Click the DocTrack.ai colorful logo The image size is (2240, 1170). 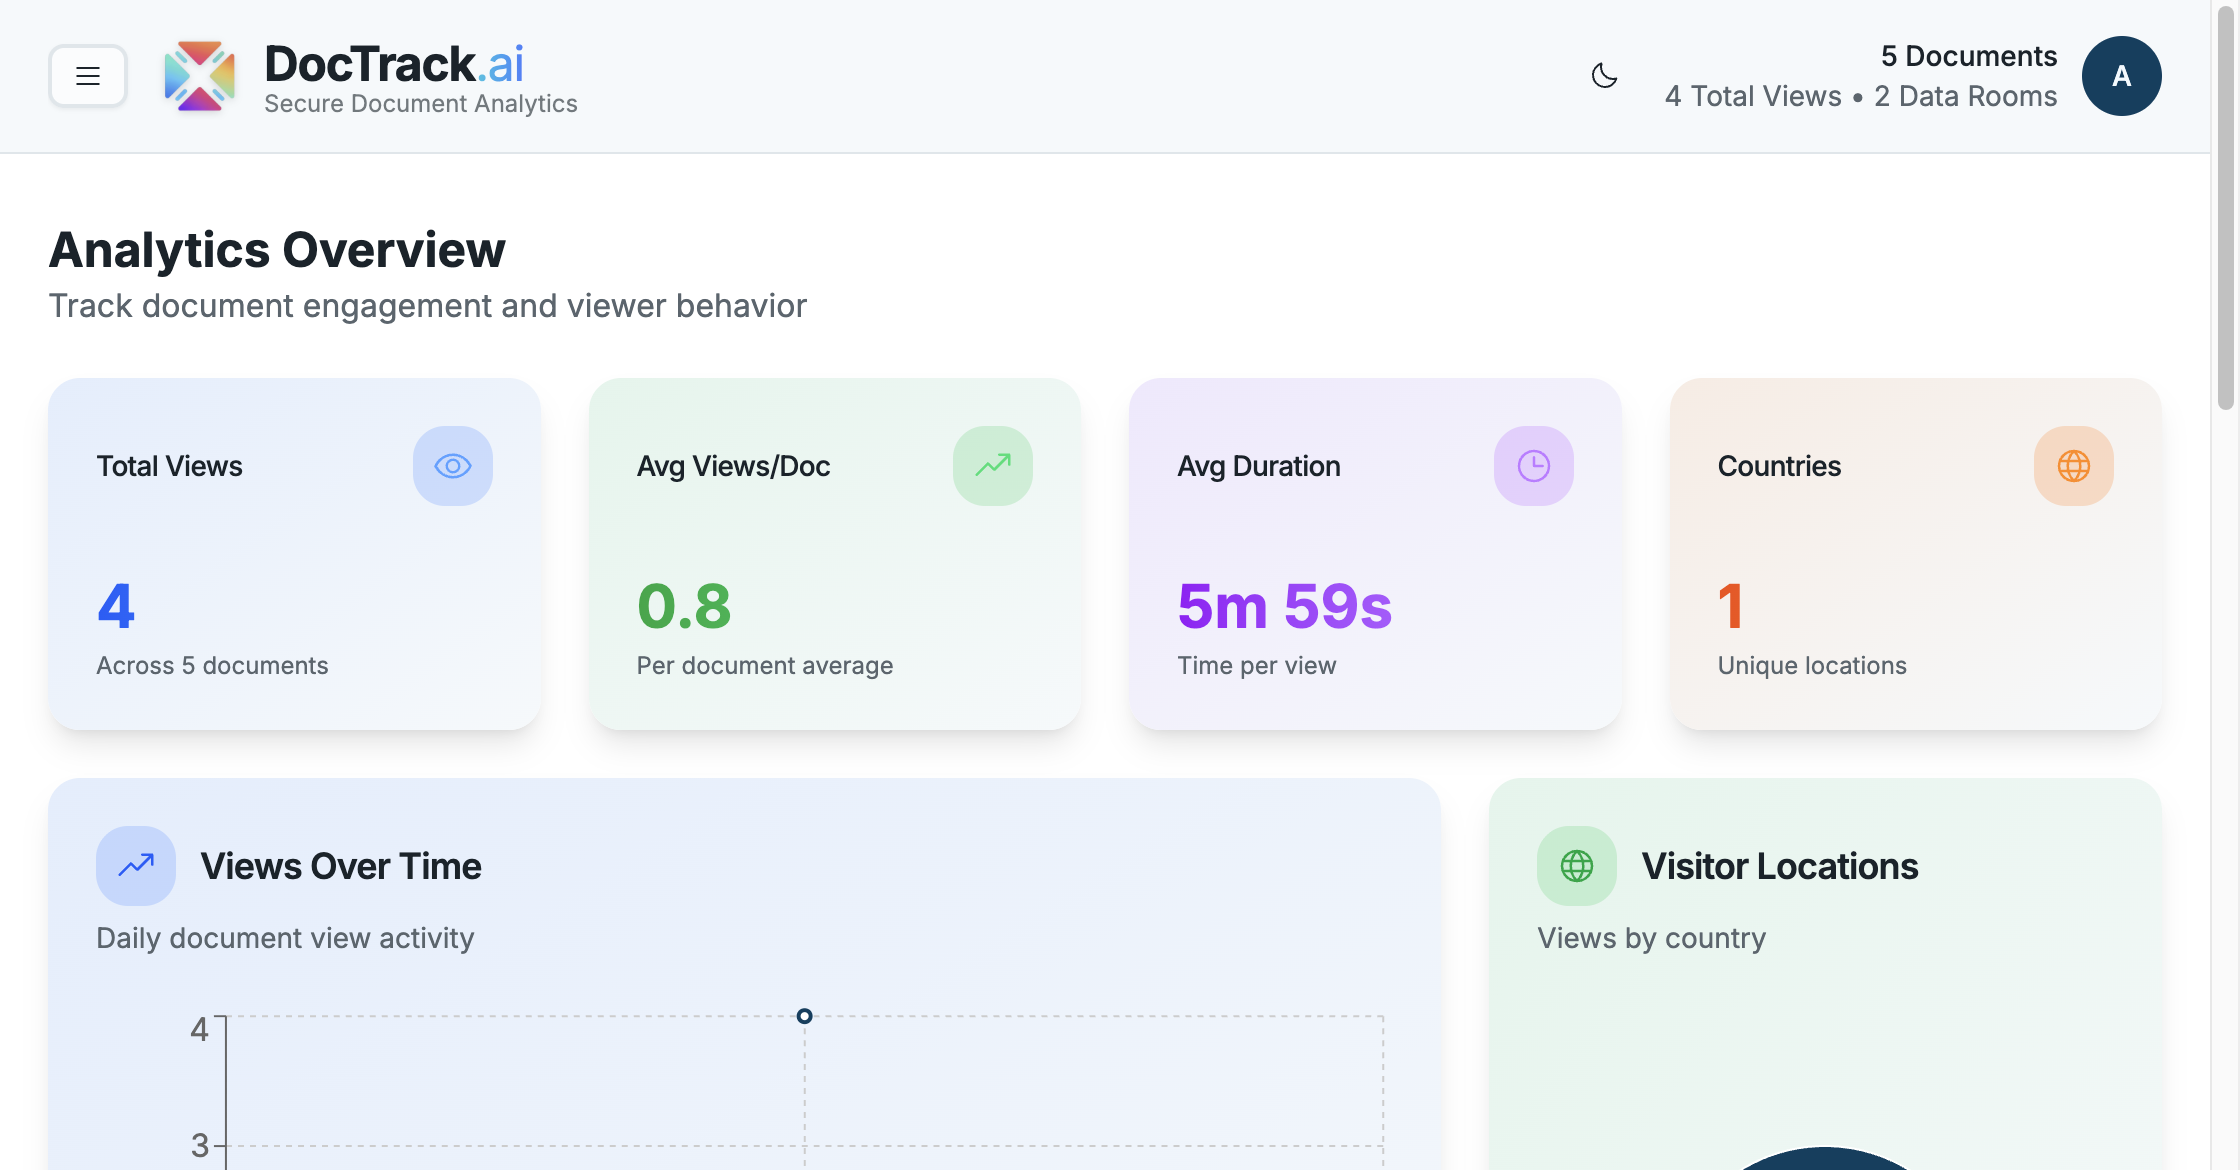[x=199, y=76]
